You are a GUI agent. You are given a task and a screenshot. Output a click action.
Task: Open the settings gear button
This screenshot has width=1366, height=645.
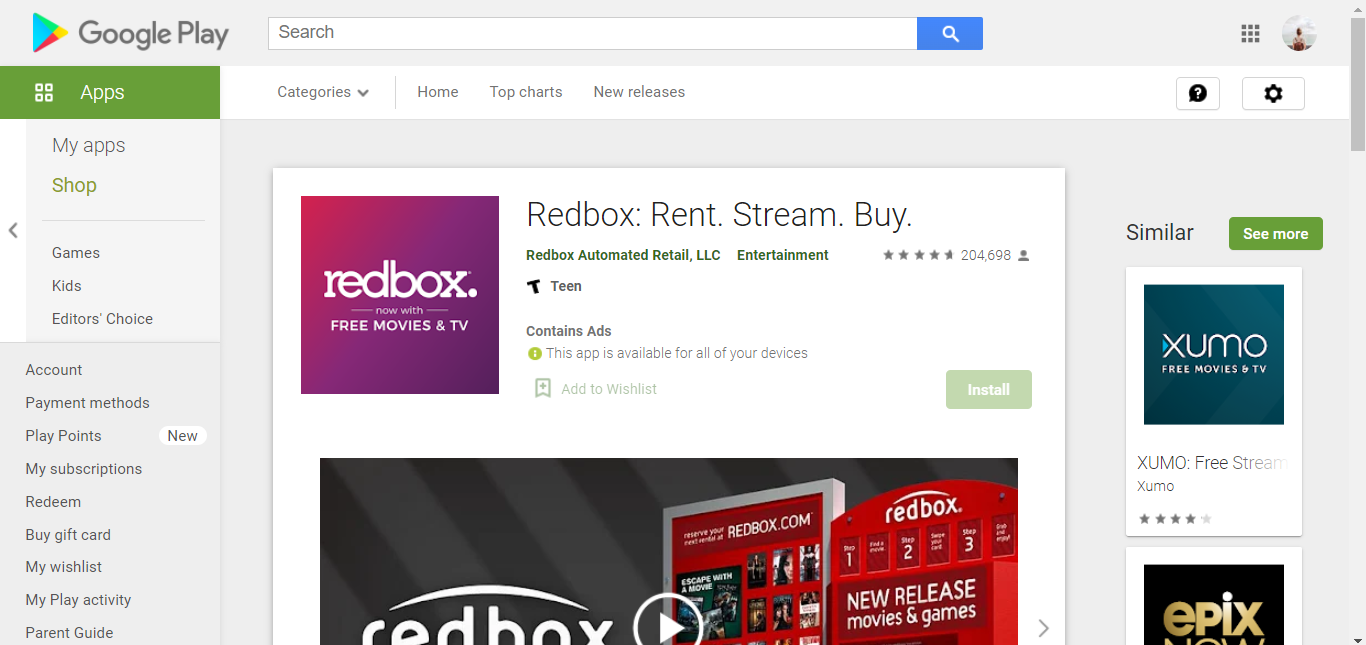click(1273, 93)
